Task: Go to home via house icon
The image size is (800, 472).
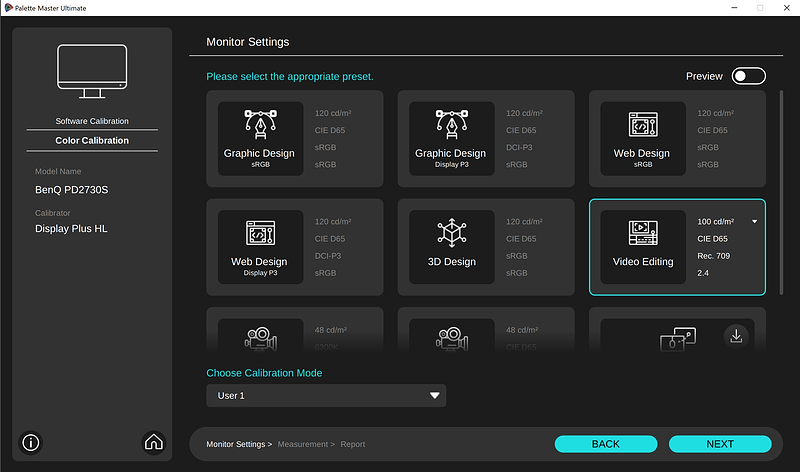Action: (154, 442)
